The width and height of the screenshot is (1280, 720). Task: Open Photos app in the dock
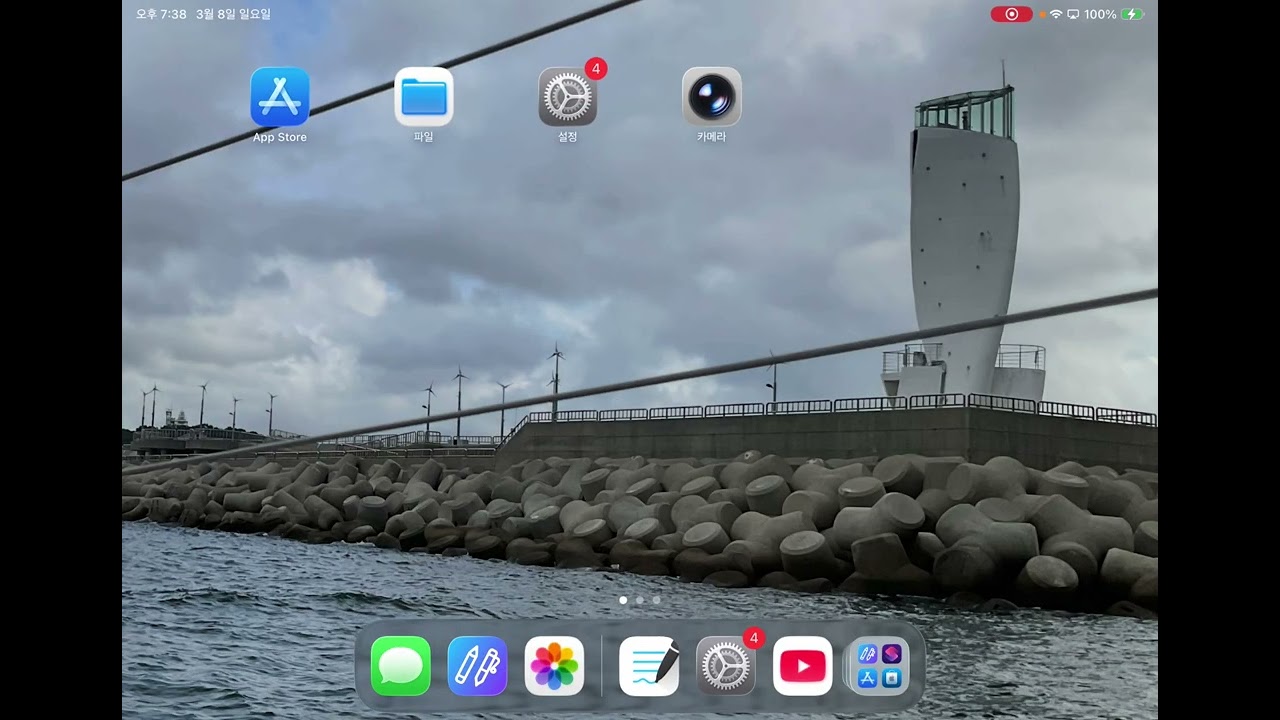click(x=554, y=666)
